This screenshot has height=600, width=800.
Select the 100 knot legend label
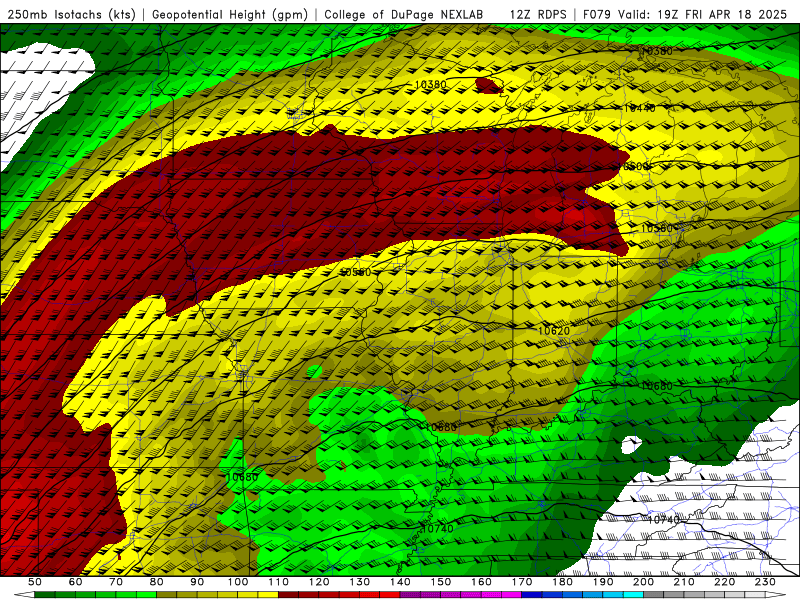point(238,582)
